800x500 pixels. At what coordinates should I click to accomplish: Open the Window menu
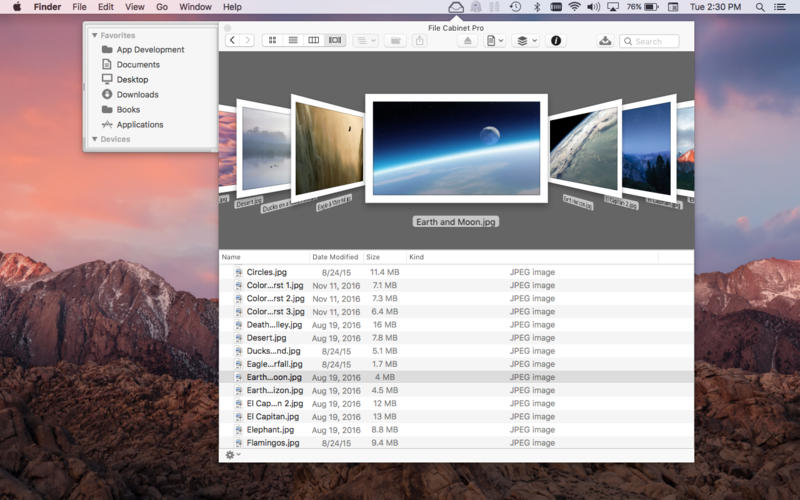[195, 7]
